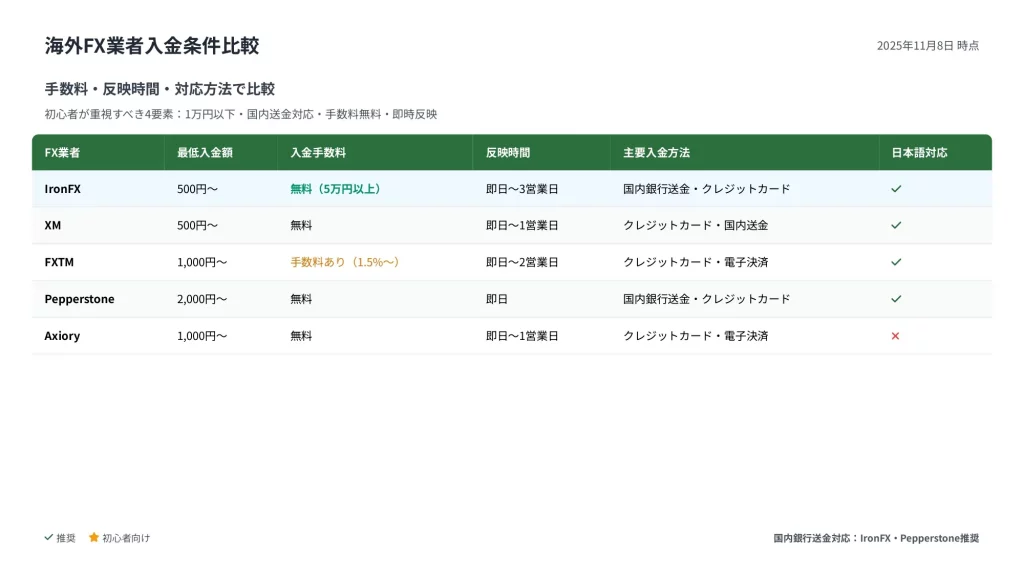The image size is (1024, 576).
Task: Select the 最低入金額 column header
Action: point(205,153)
